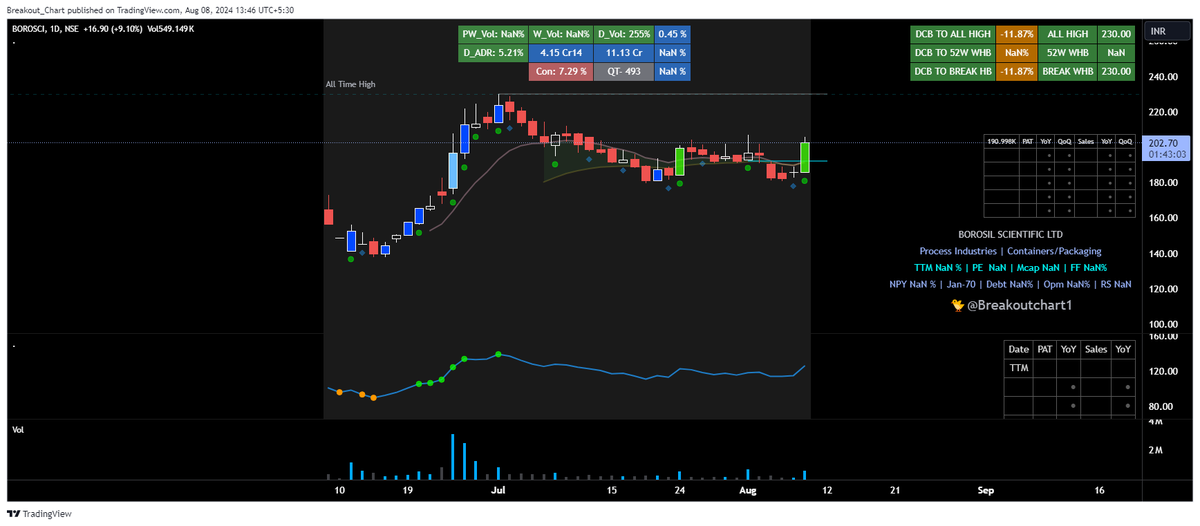Screen dimensions: 1200x526
Task: Click the TTM row label in lower table
Action: [x=1018, y=368]
